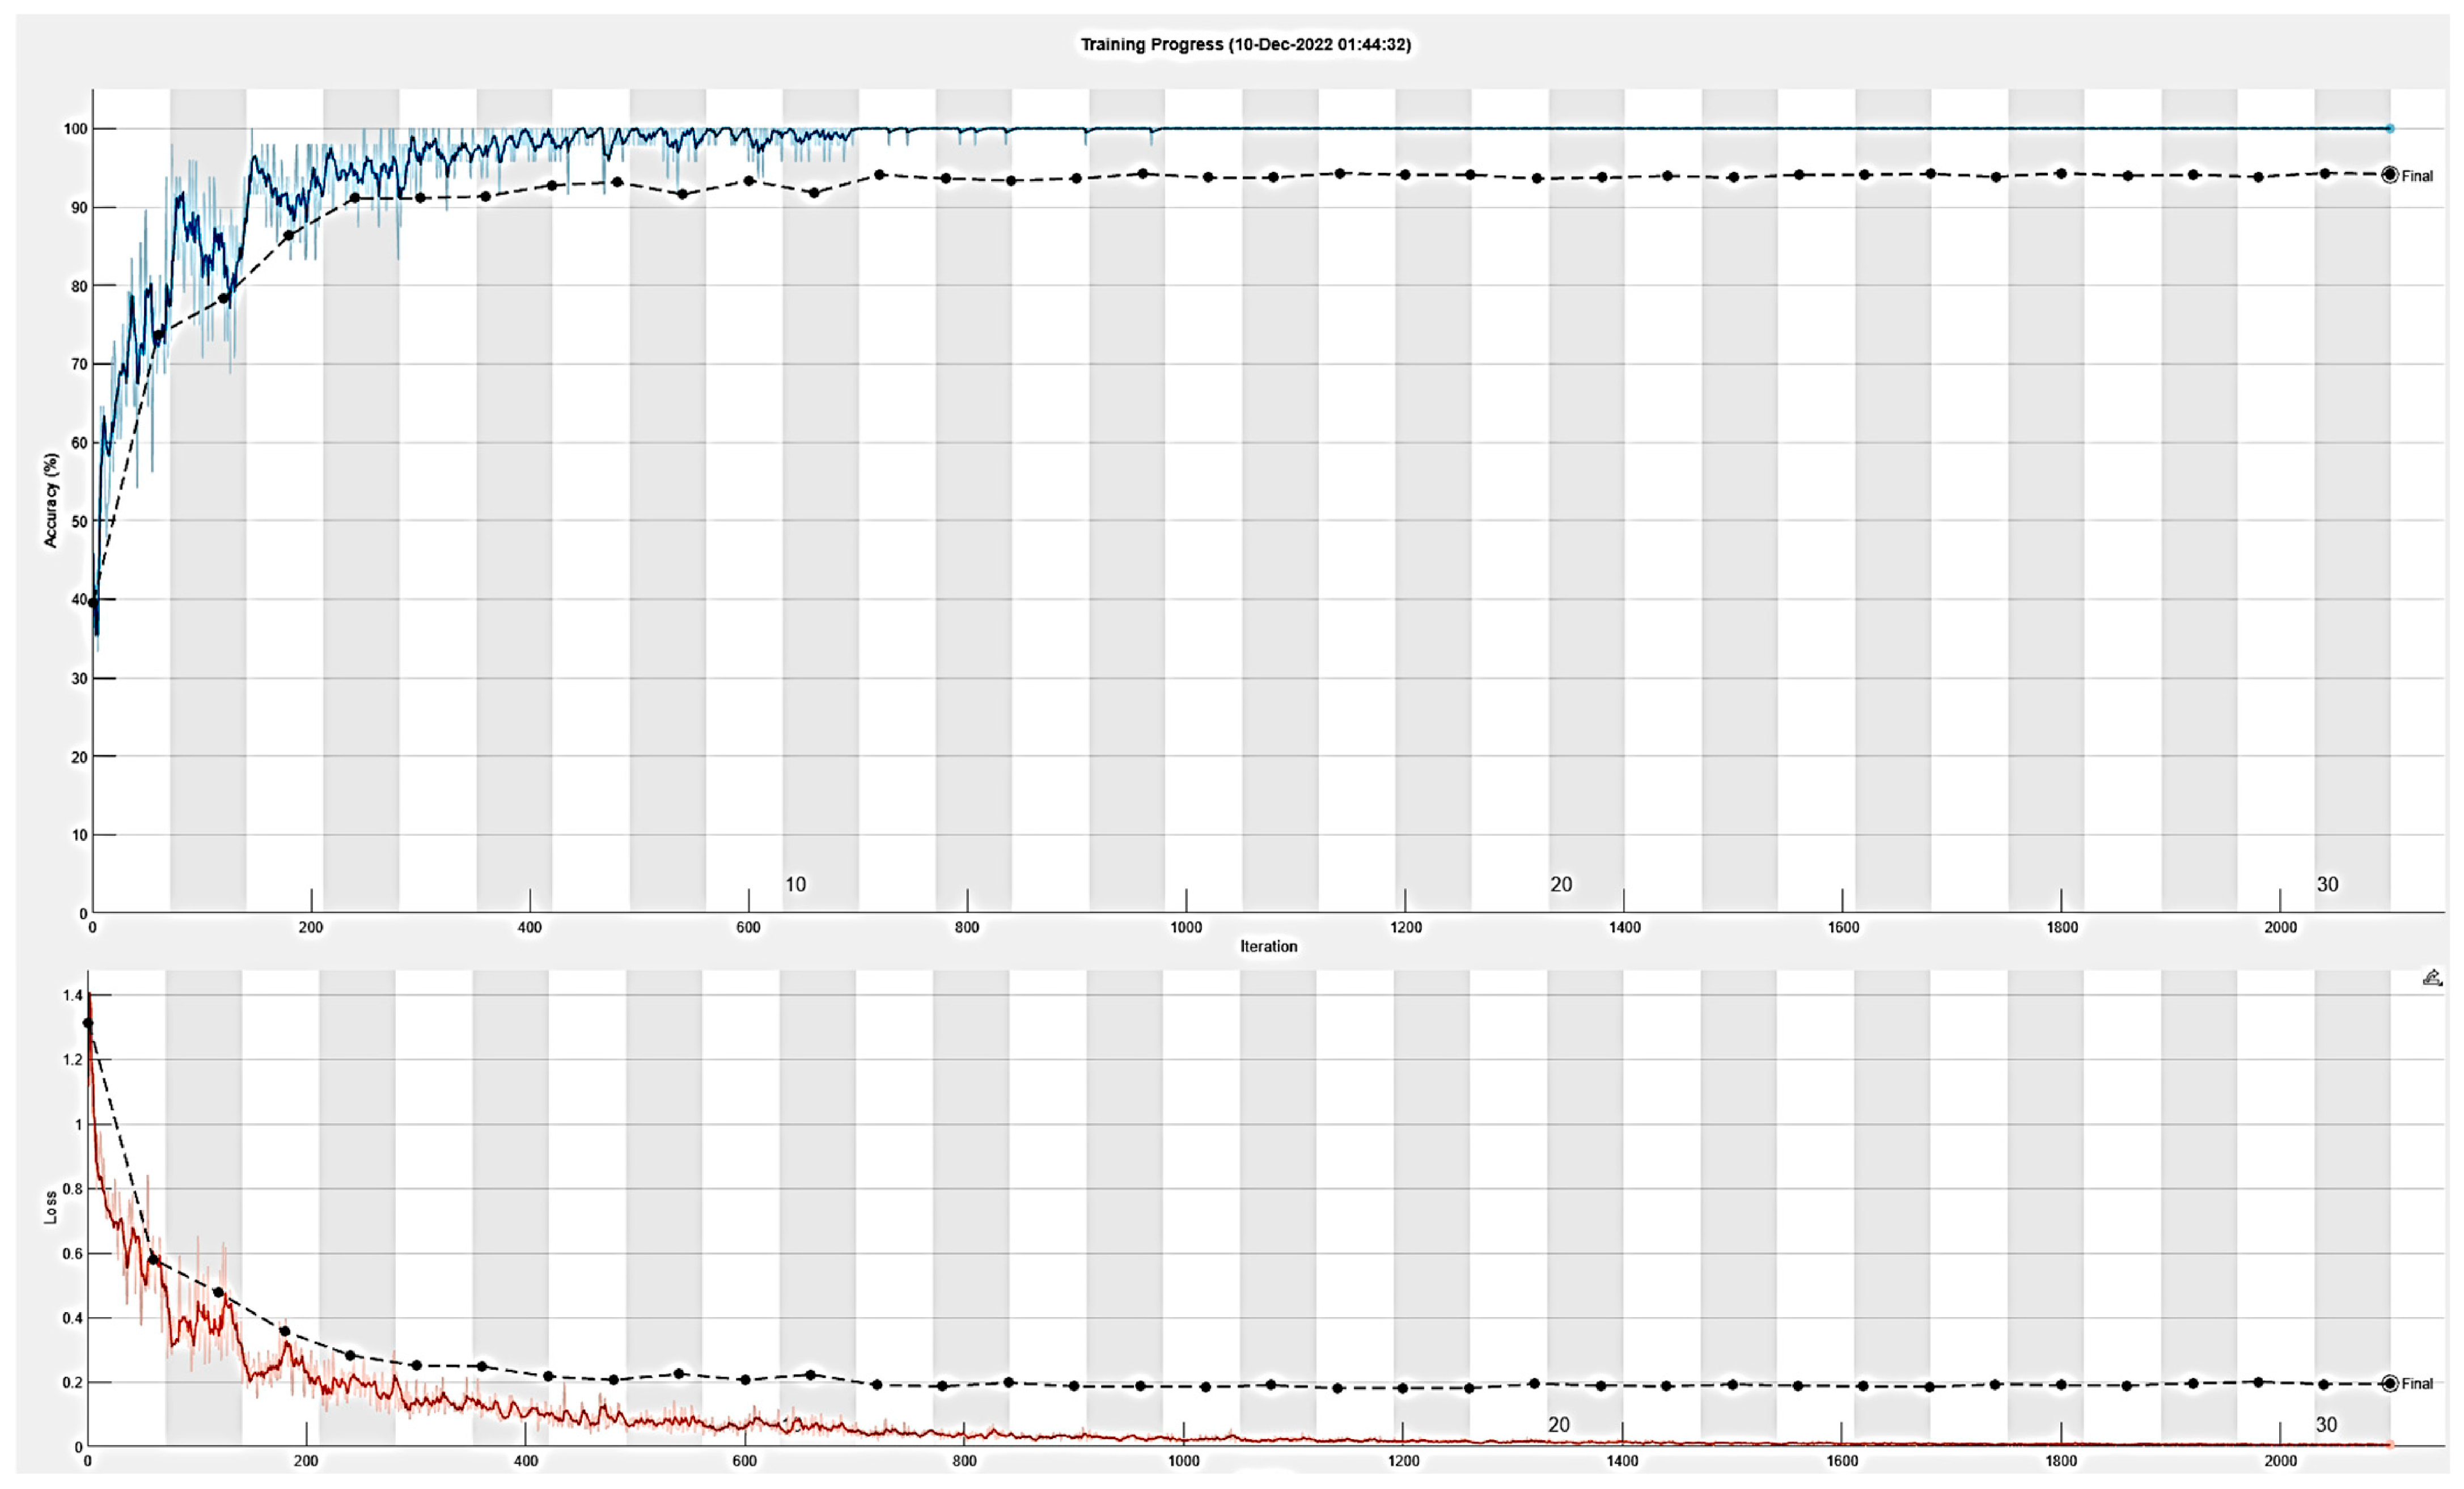Click the Accuracy (%) y-axis label

point(51,500)
